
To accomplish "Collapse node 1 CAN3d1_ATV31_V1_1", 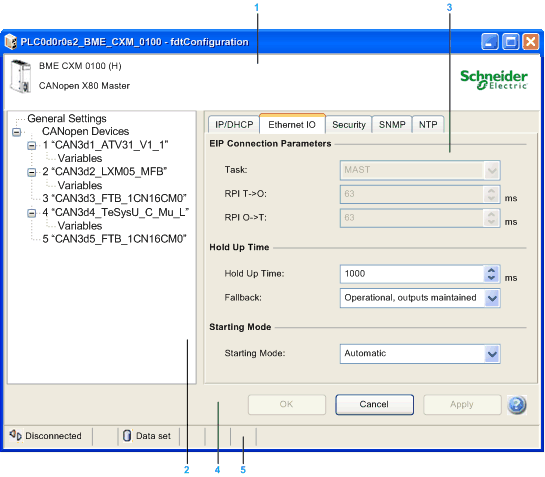I will 32,145.
